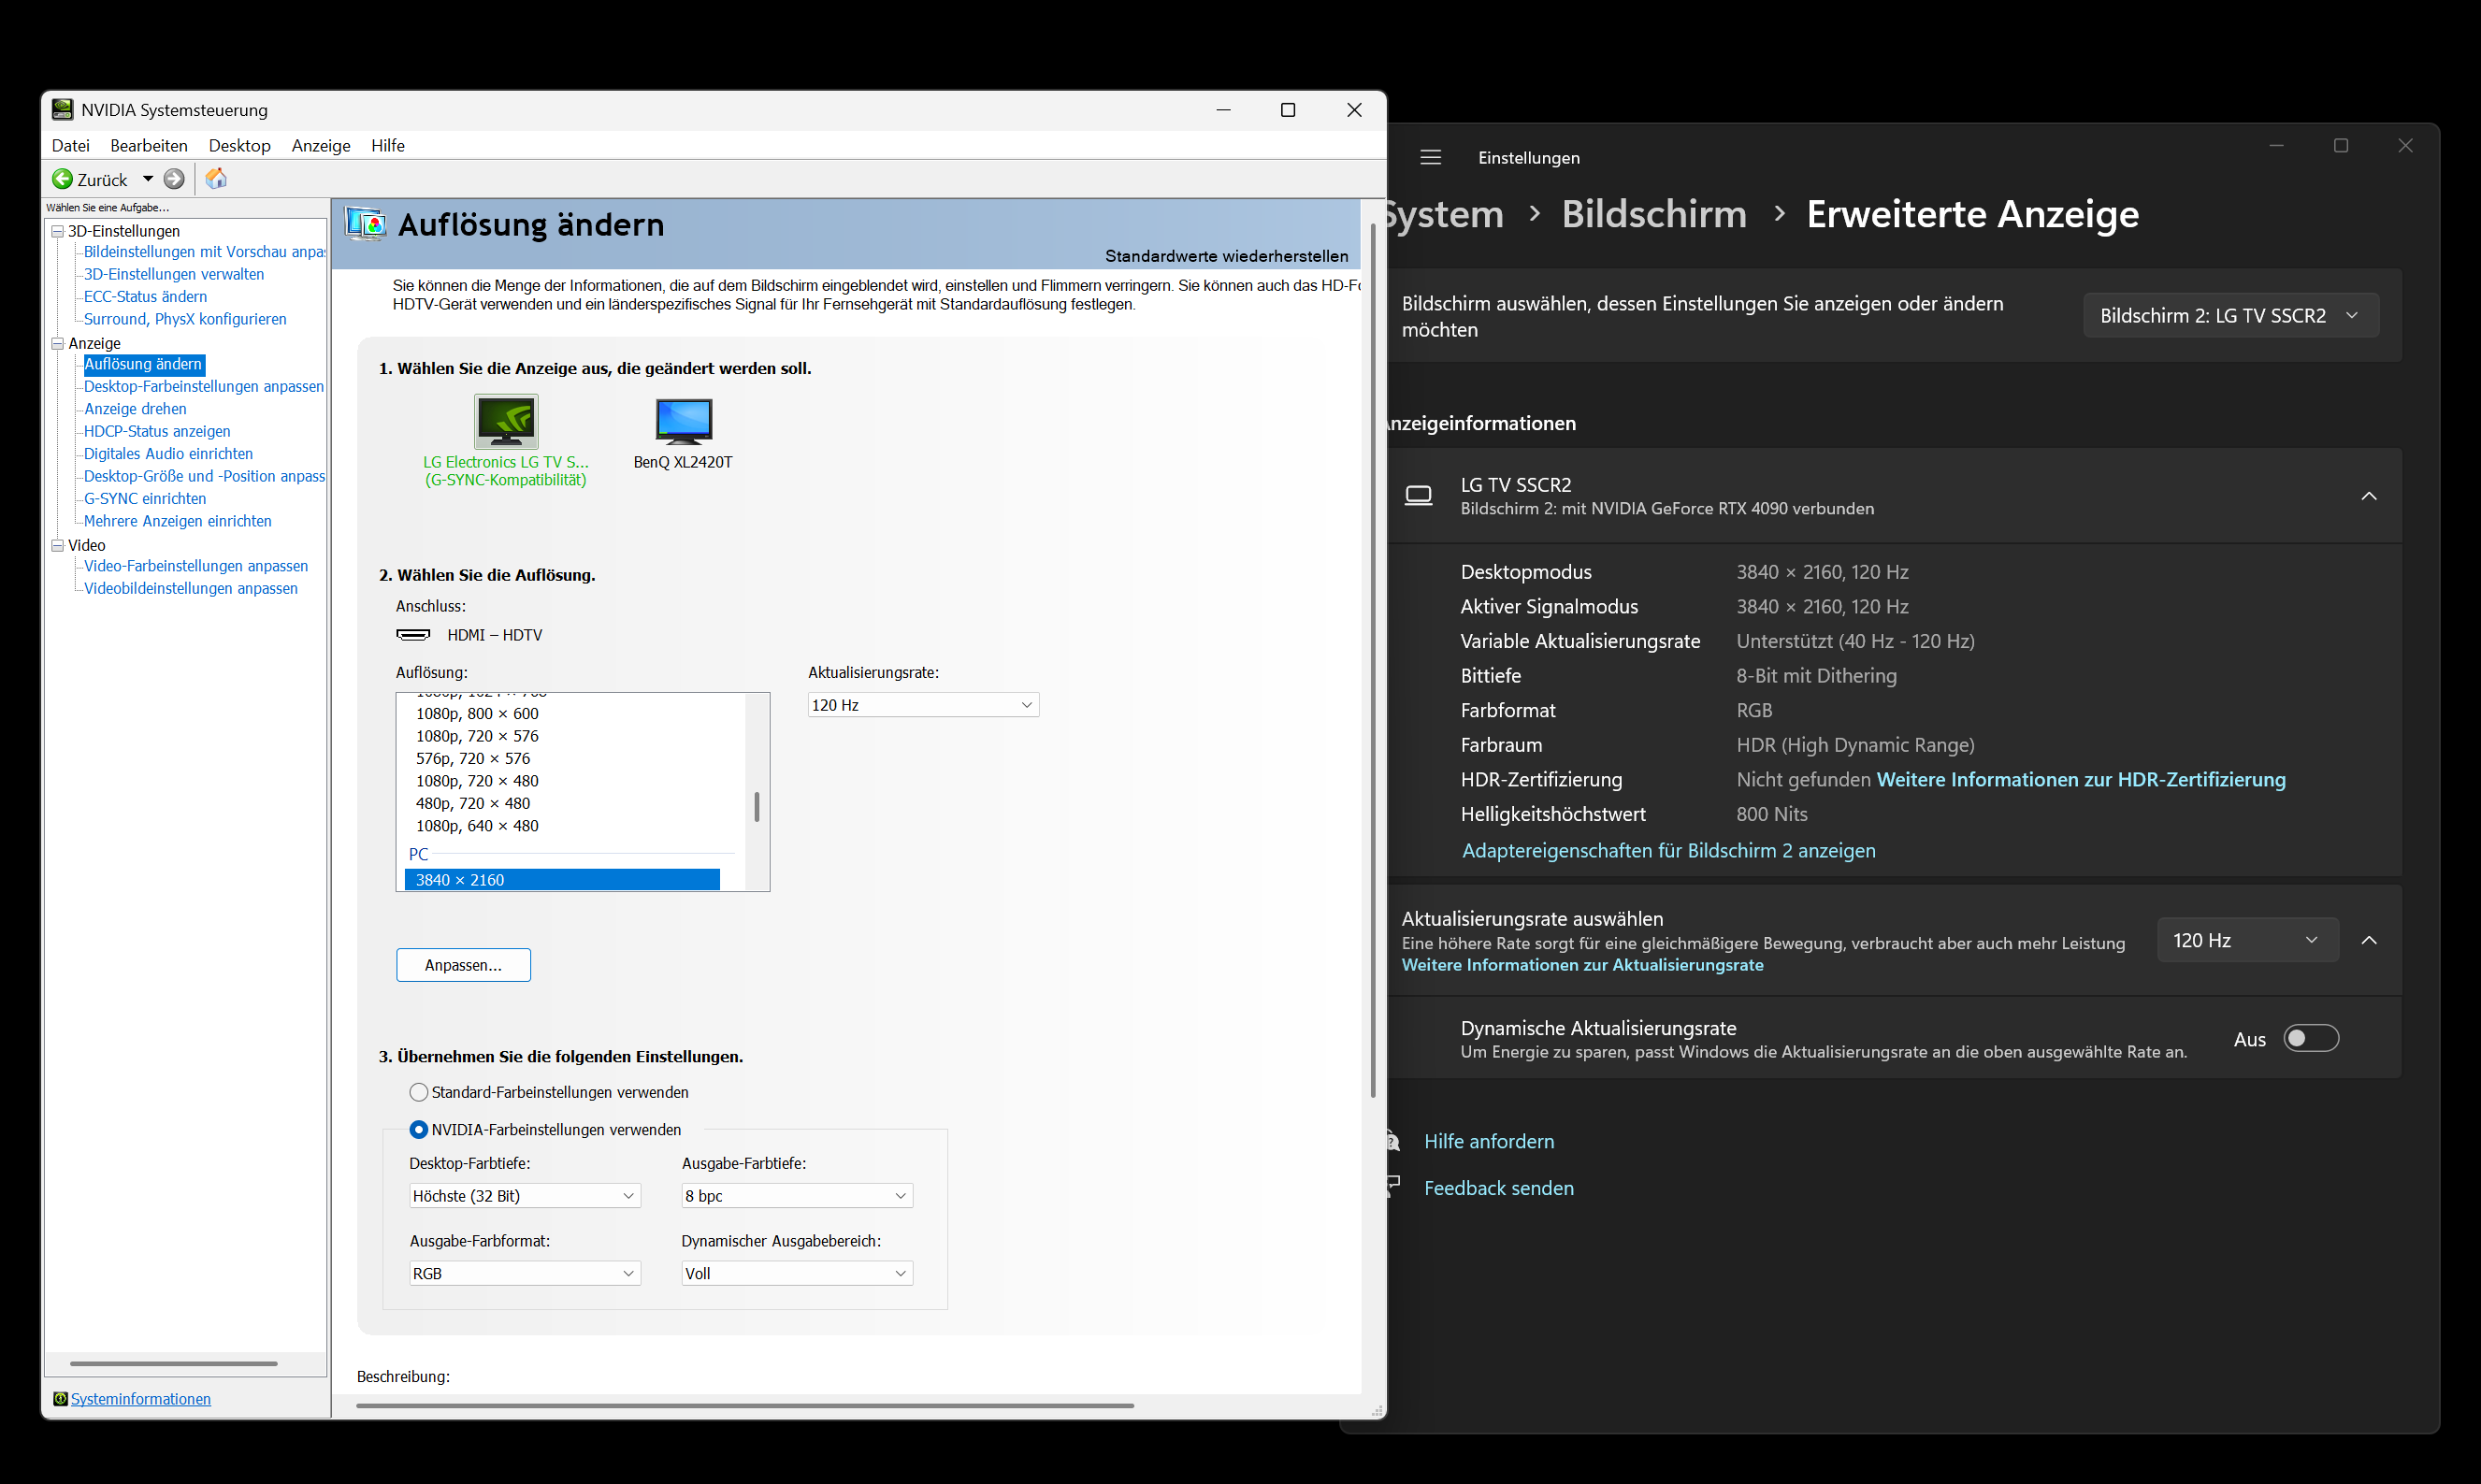Select the LG Electronics LG TV display icon
This screenshot has height=1484, width=2481.
click(x=506, y=421)
